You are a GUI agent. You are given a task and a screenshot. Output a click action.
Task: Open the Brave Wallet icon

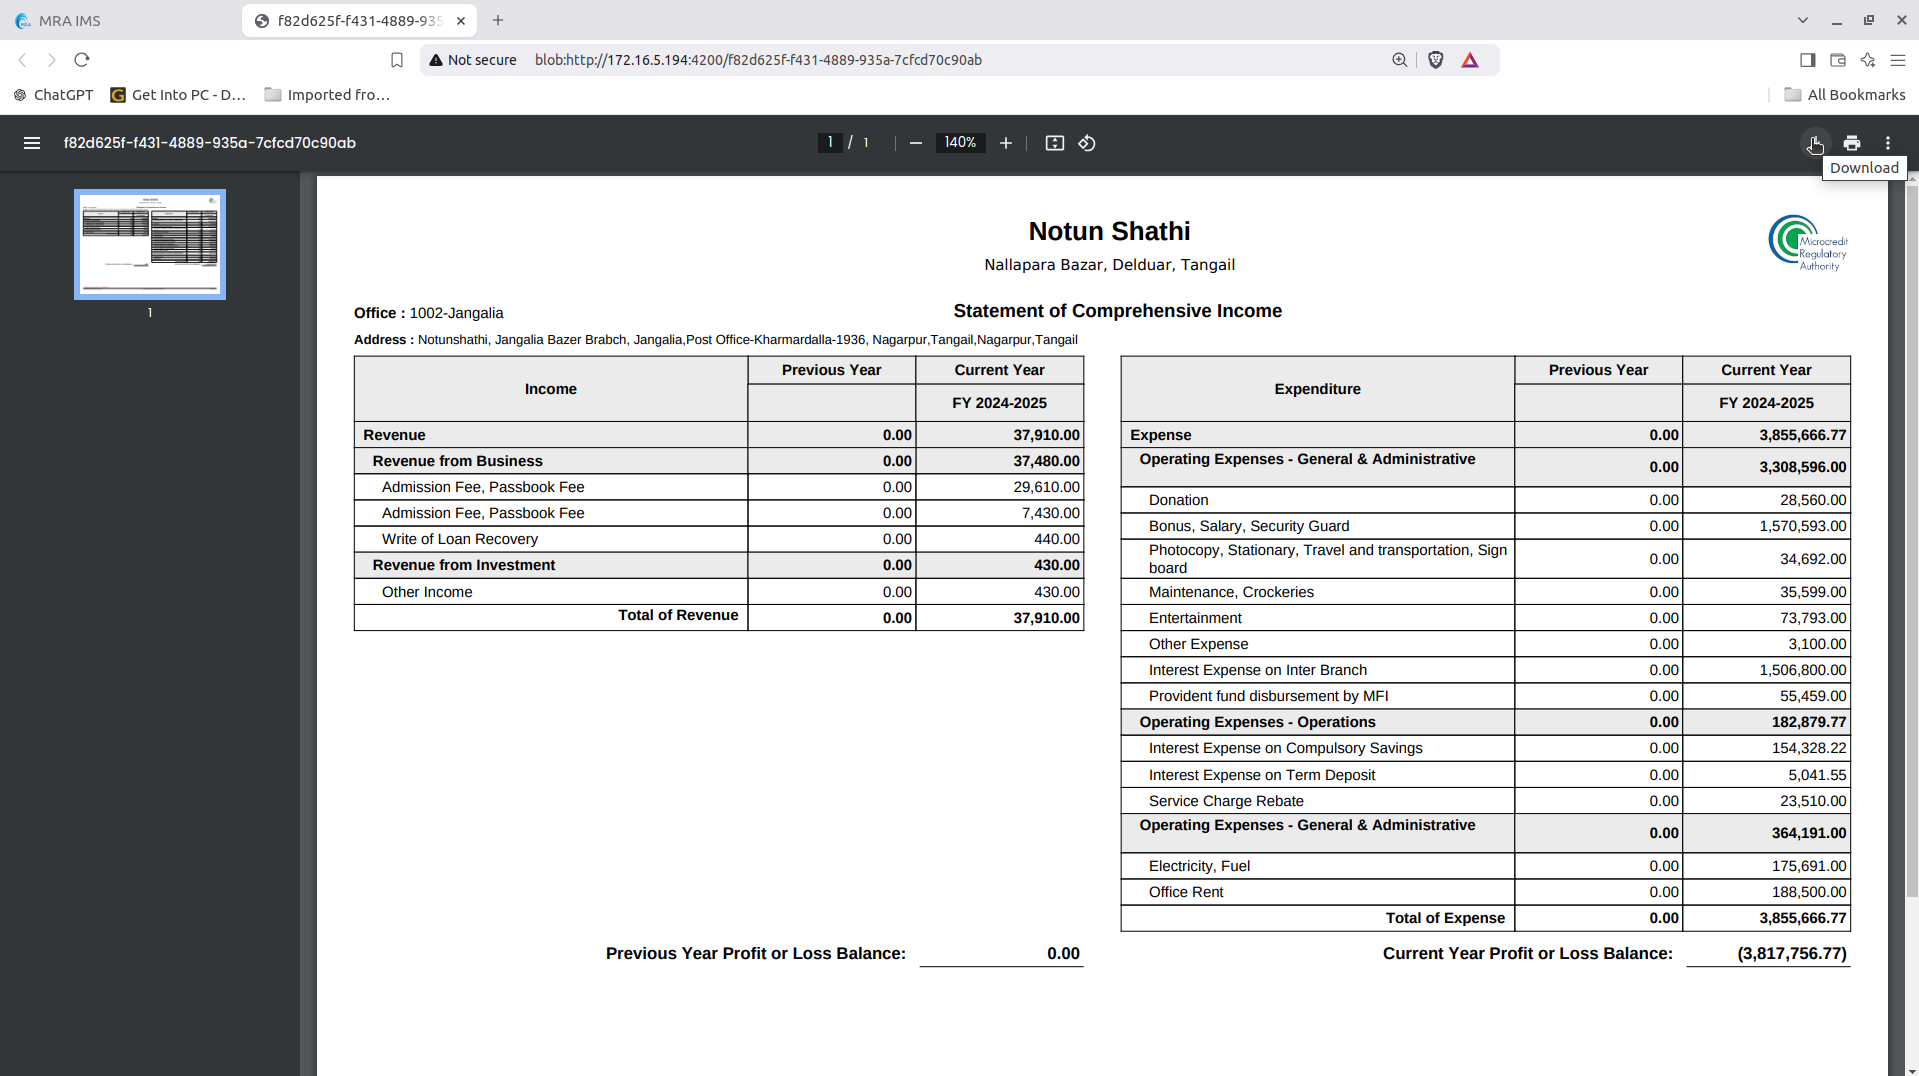[1838, 60]
